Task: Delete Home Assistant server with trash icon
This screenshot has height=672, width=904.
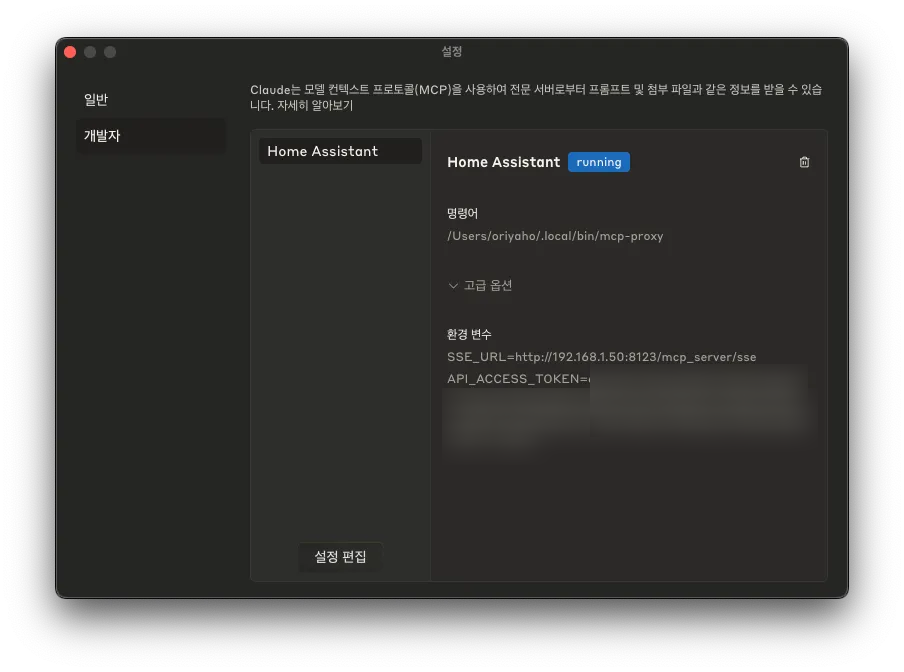Action: (804, 162)
